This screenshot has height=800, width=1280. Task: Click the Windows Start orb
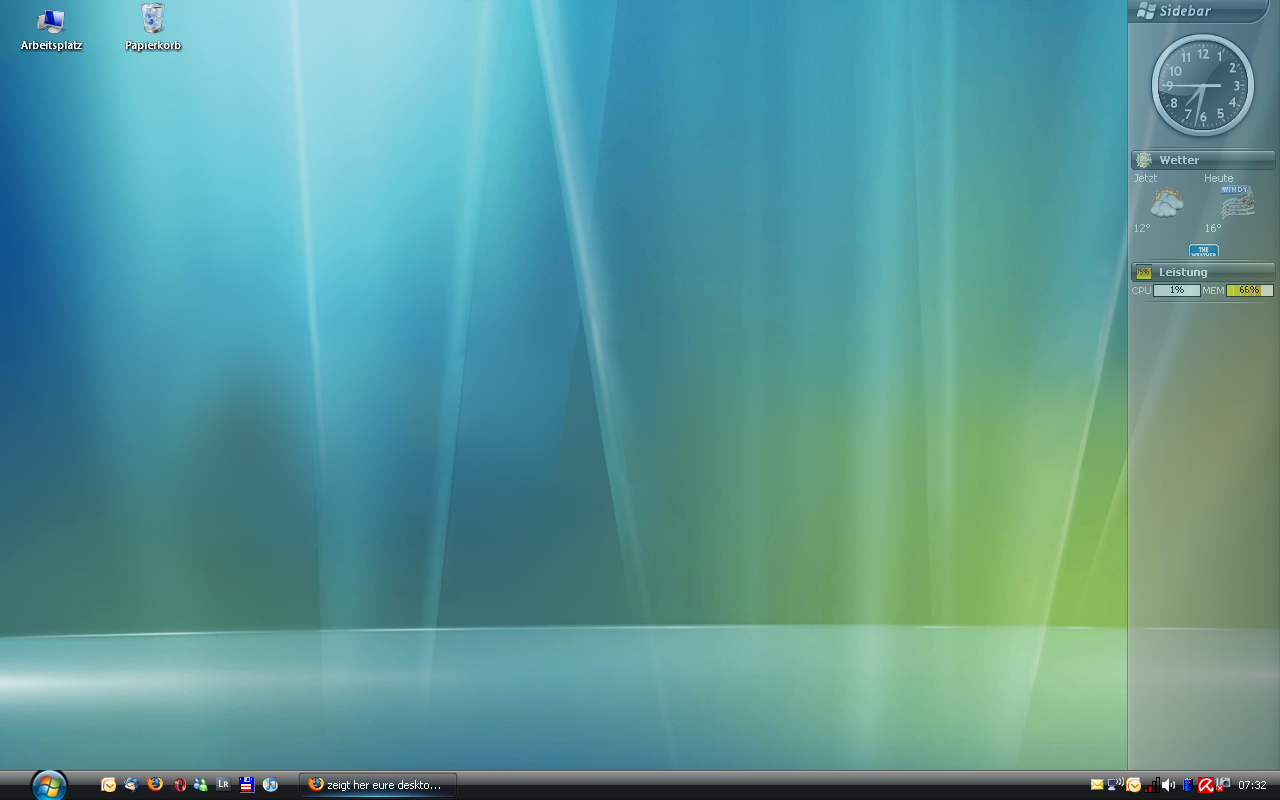[x=48, y=785]
